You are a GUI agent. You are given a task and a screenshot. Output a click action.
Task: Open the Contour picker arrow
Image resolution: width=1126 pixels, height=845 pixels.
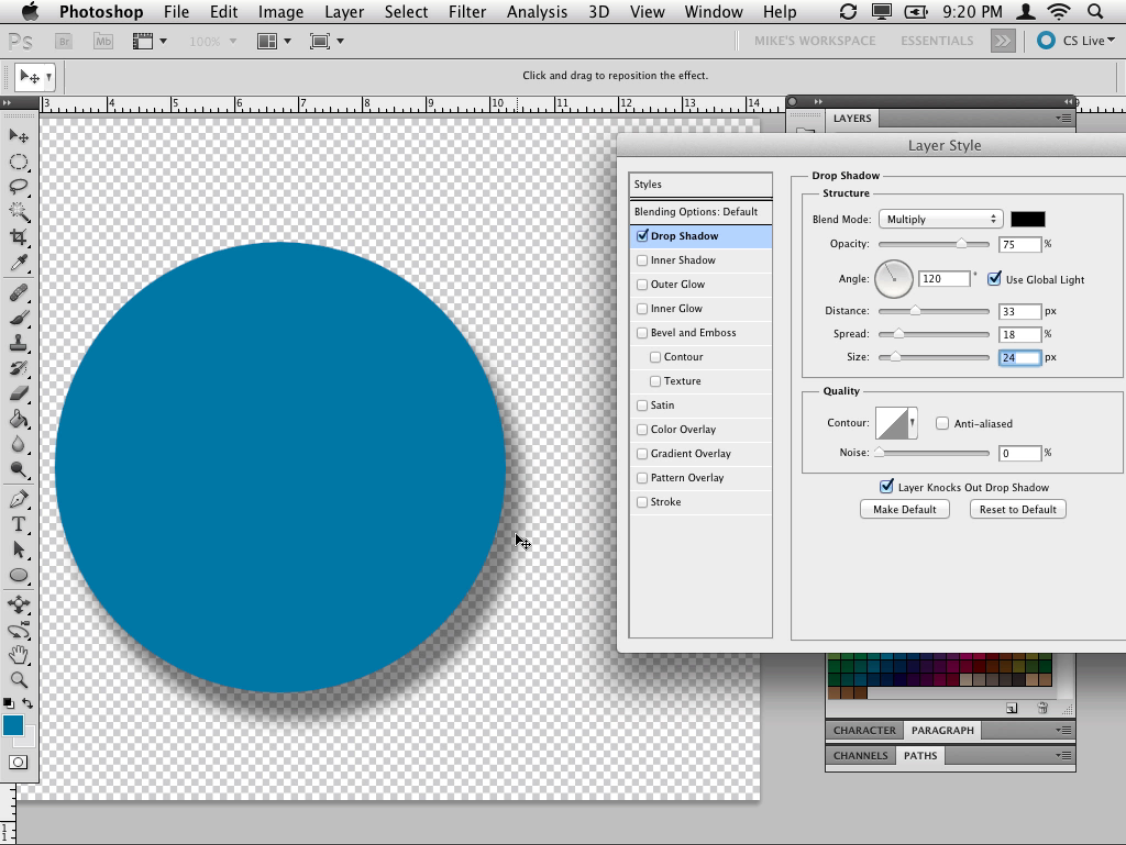912,423
